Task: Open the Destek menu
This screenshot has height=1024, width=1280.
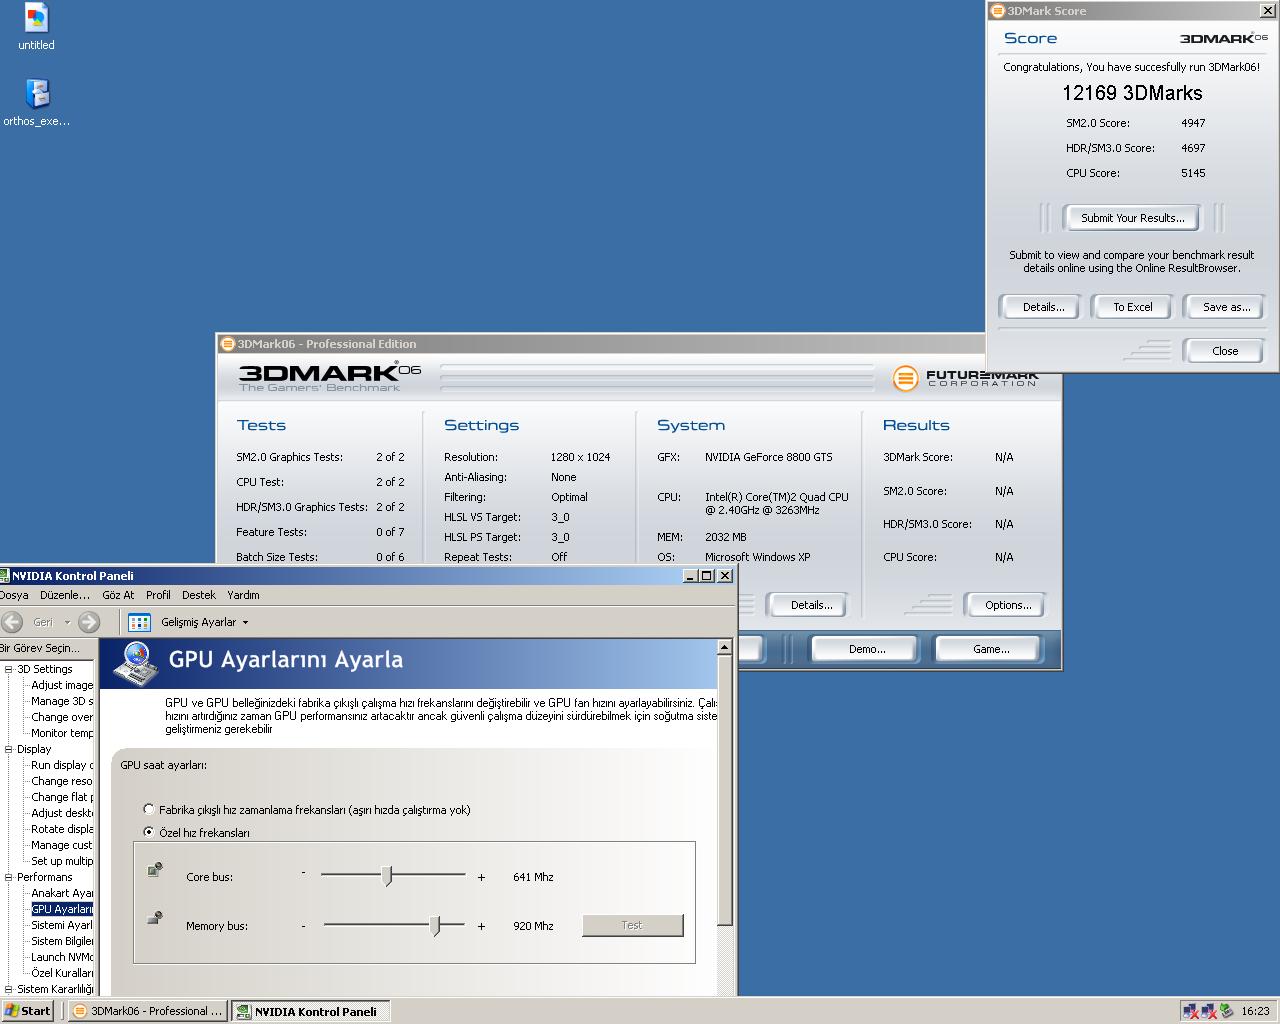Action: click(199, 595)
